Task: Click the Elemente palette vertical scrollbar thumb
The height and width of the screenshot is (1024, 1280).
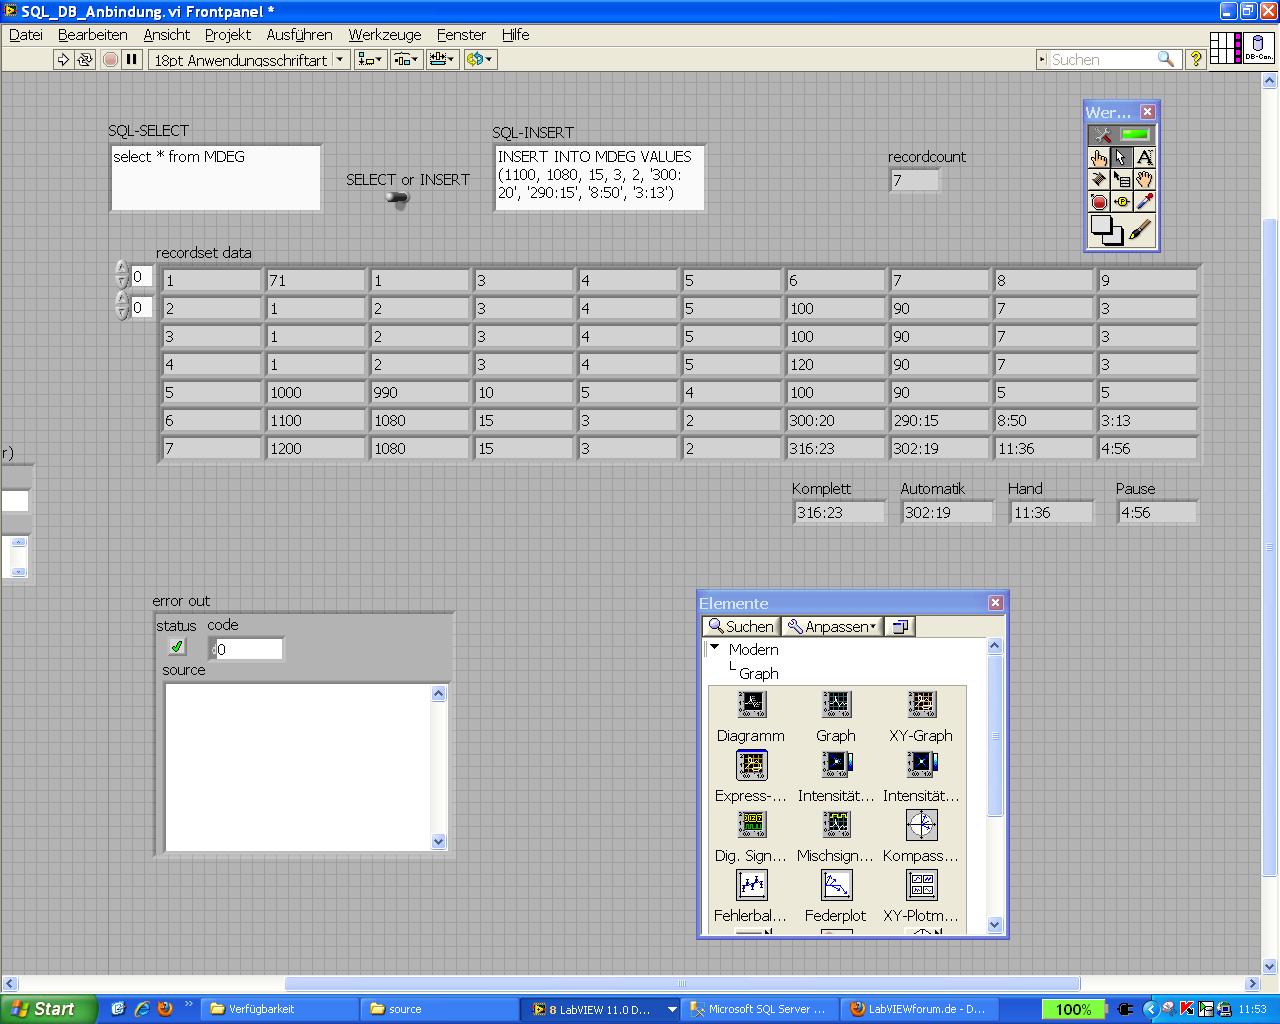Action: click(x=995, y=736)
